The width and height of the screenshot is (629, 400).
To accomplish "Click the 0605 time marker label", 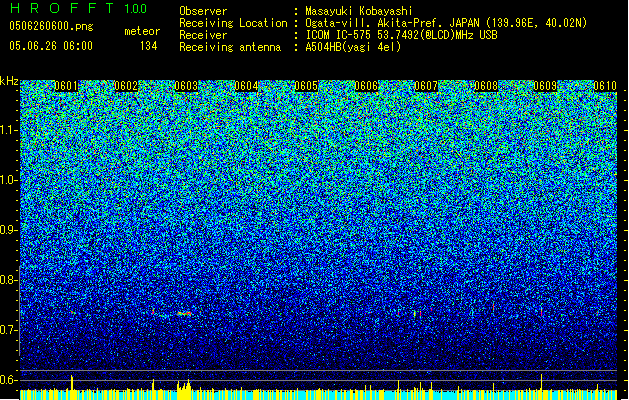I will click(306, 86).
